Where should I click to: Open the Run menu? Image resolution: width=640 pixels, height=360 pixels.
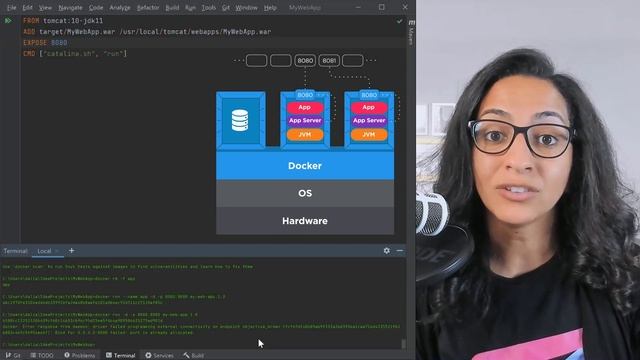click(x=190, y=7)
